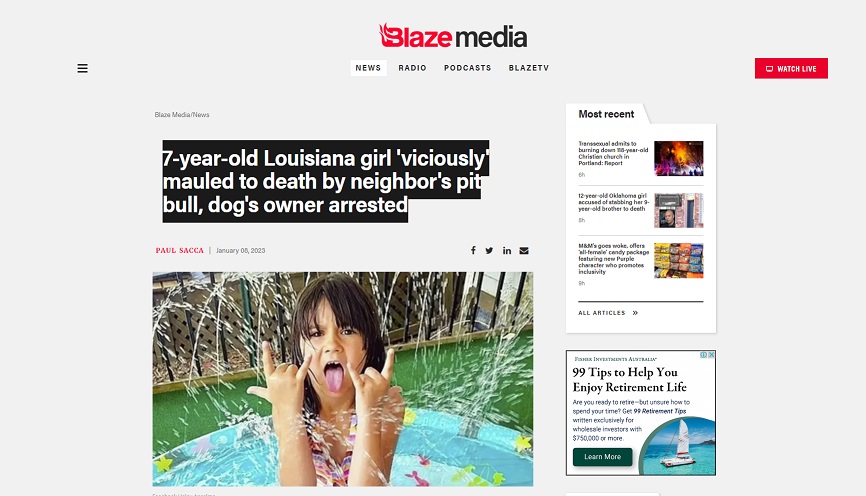
Task: Share article via LinkedIn icon
Action: tap(506, 251)
